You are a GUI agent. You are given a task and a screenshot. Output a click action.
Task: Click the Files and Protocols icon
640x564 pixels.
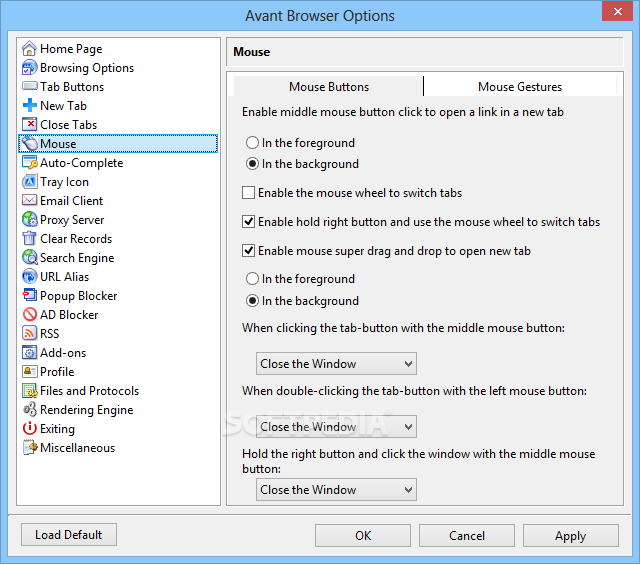(x=29, y=391)
